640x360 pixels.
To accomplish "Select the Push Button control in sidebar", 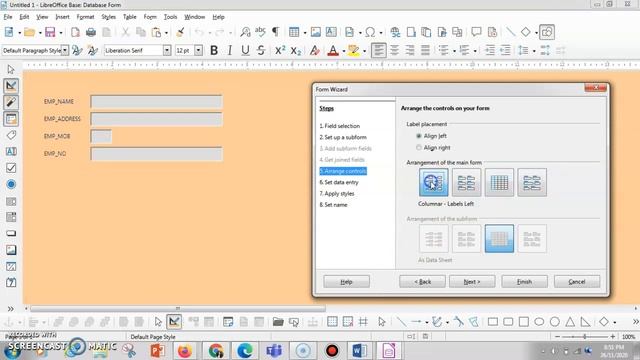I will tap(11, 233).
